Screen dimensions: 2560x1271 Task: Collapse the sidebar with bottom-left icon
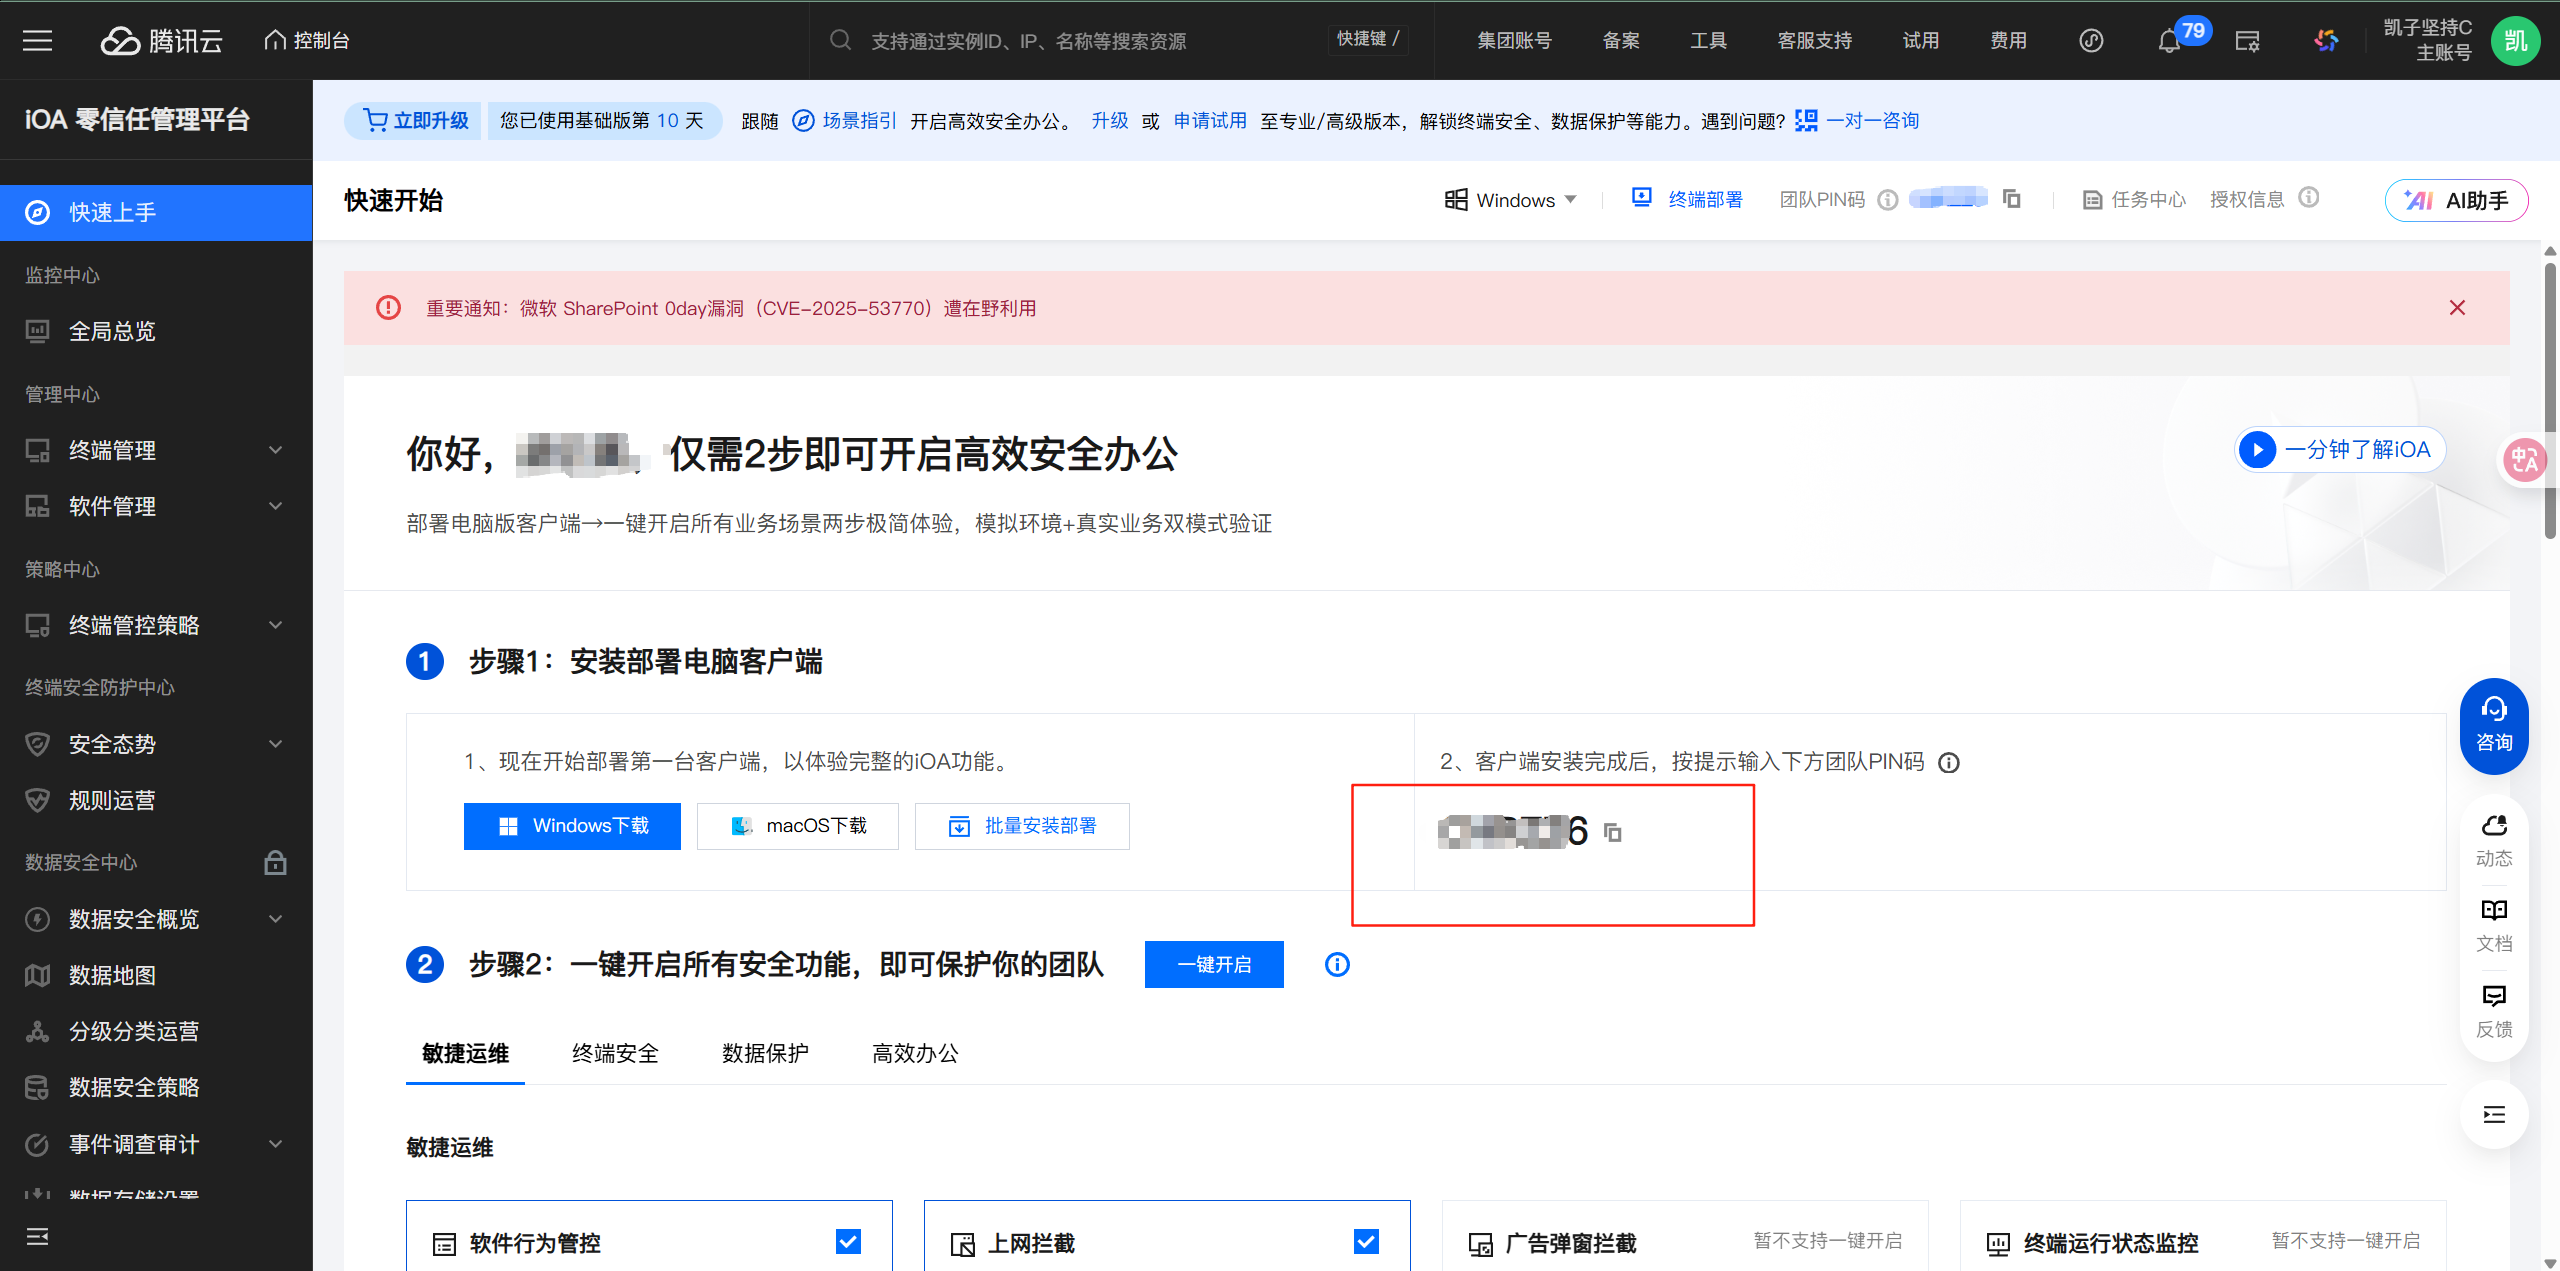coord(37,1236)
